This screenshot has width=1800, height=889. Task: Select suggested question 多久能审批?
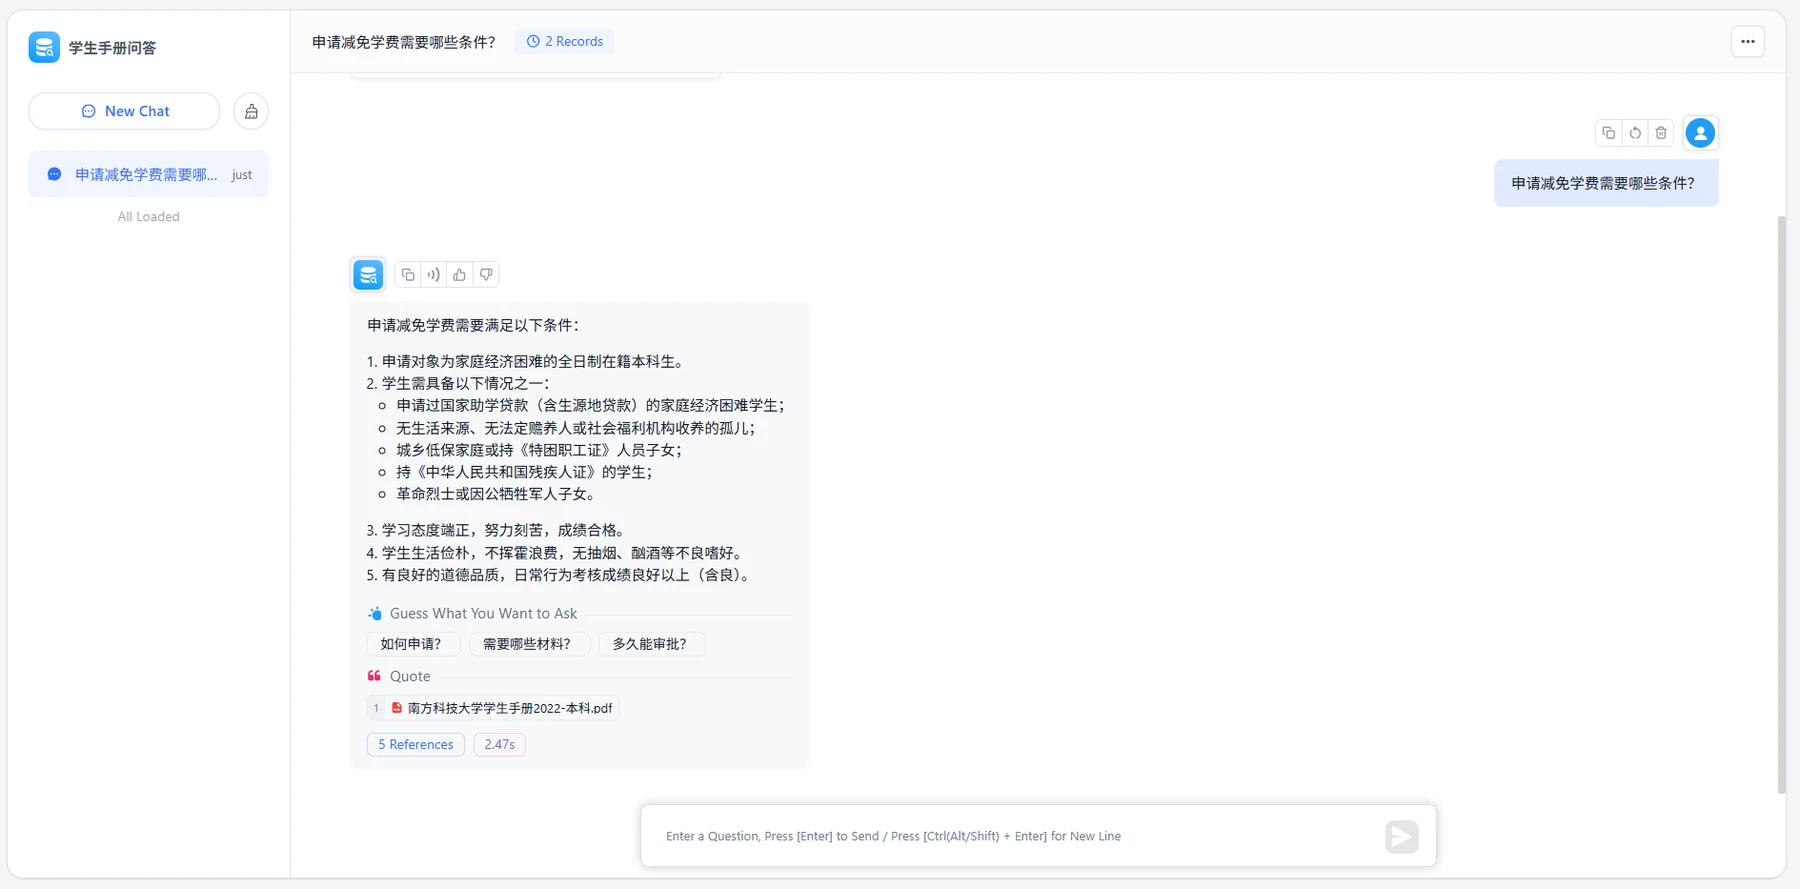pyautogui.click(x=651, y=644)
